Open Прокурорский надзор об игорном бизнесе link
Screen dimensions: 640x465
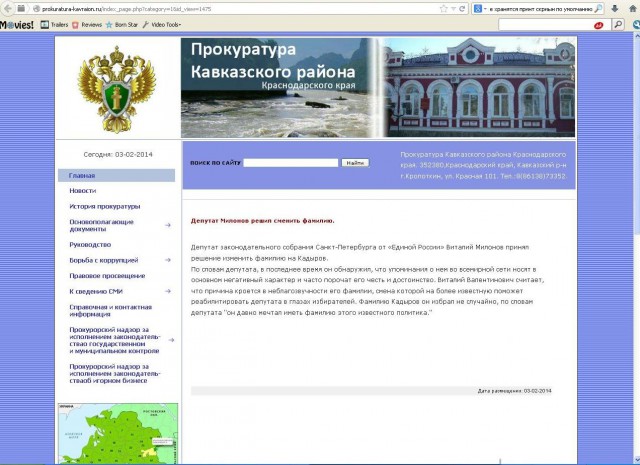(x=115, y=374)
